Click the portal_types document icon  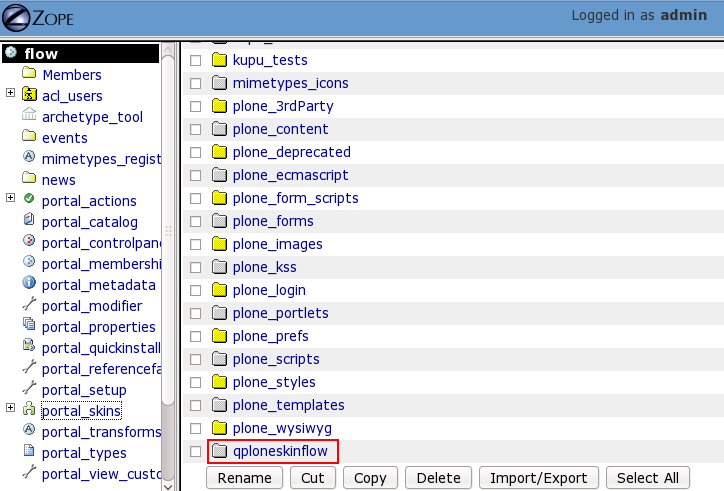[29, 450]
